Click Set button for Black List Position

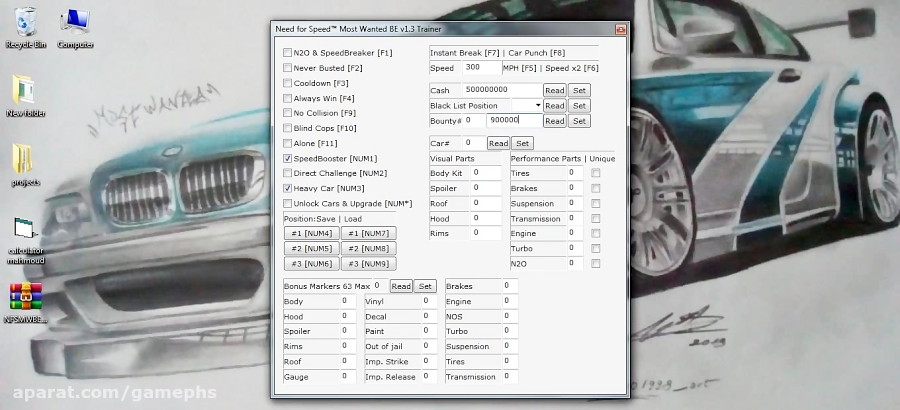pyautogui.click(x=579, y=106)
